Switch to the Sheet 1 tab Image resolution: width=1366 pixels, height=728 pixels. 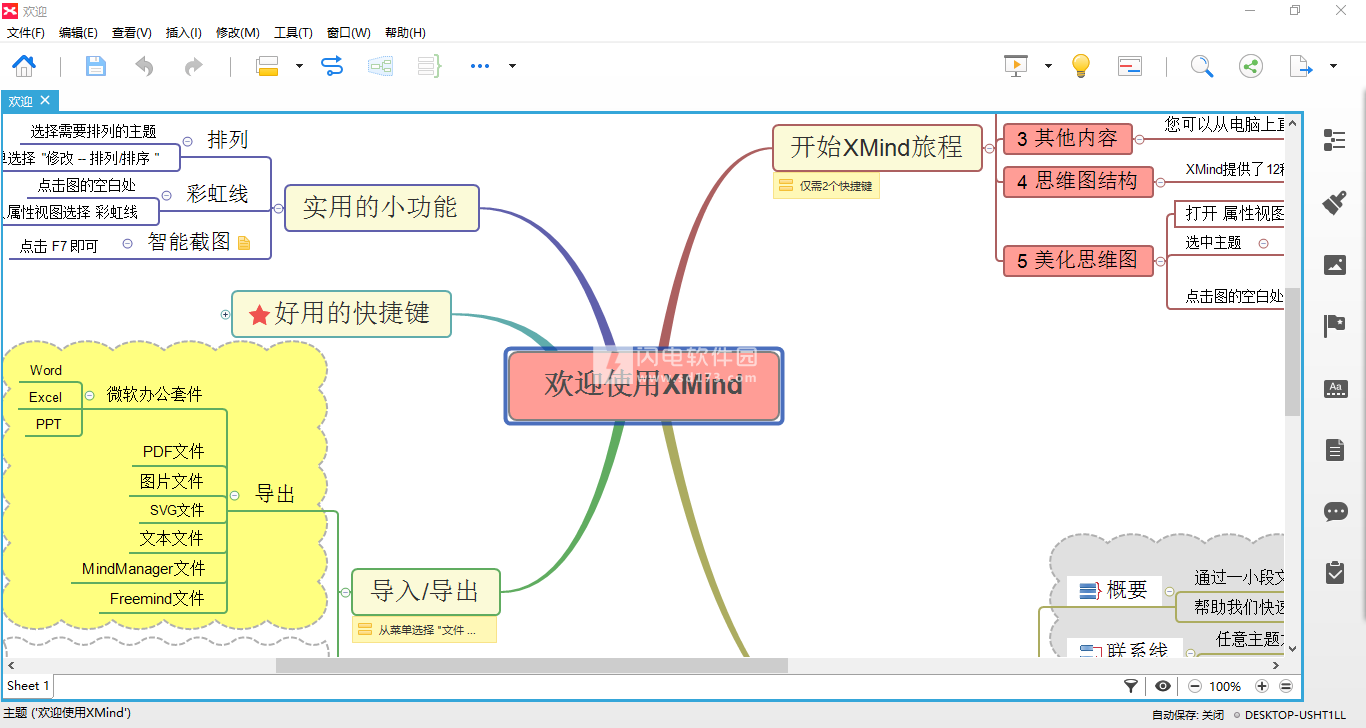(x=27, y=686)
